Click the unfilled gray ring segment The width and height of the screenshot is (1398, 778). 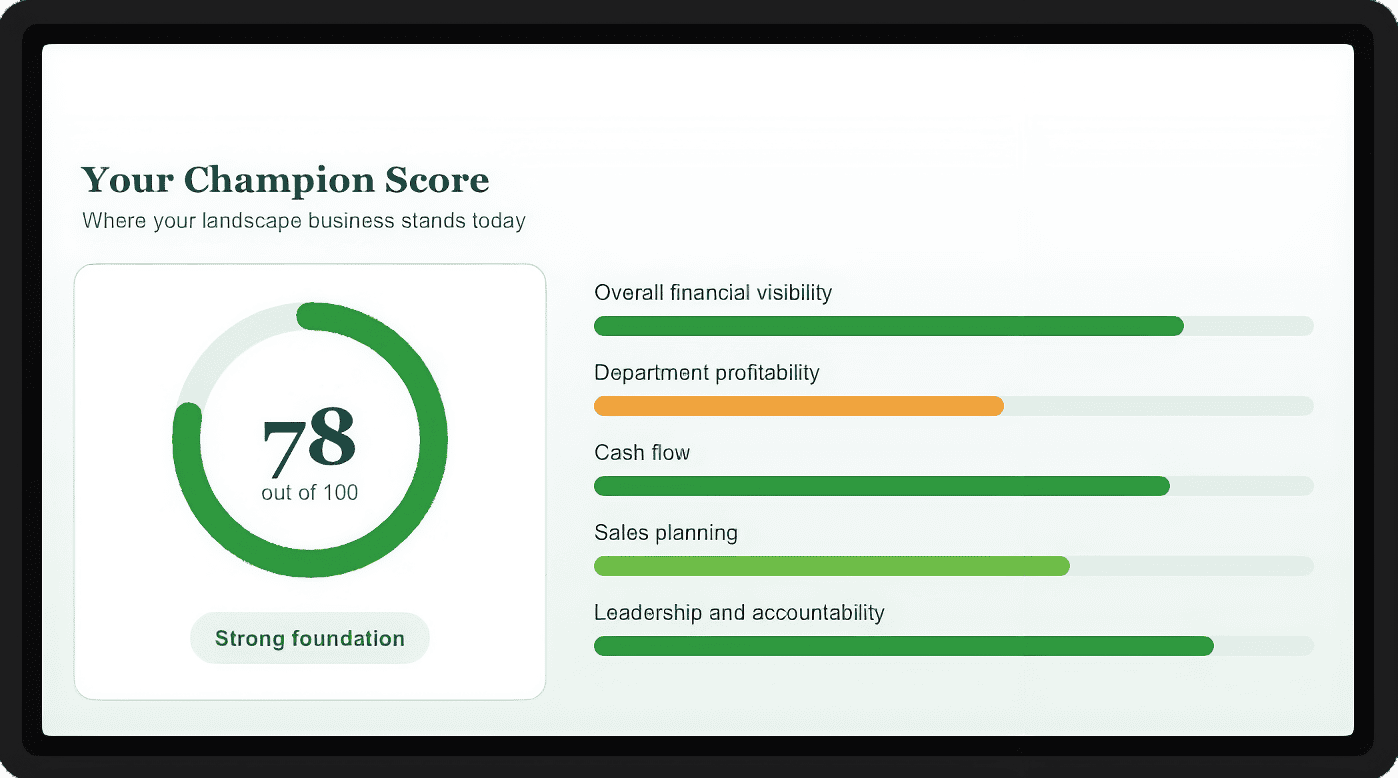tap(225, 348)
